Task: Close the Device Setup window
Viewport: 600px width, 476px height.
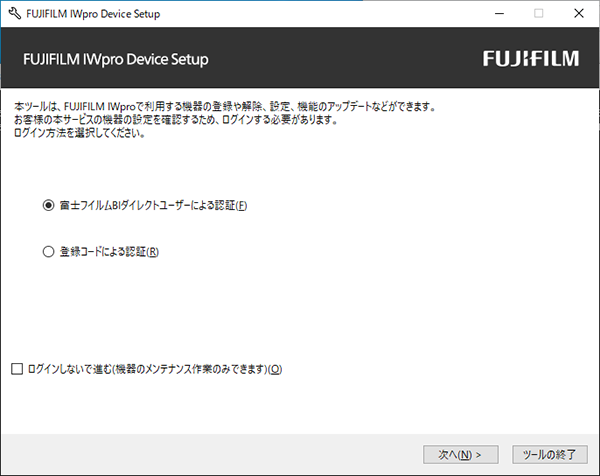Action: (579, 13)
